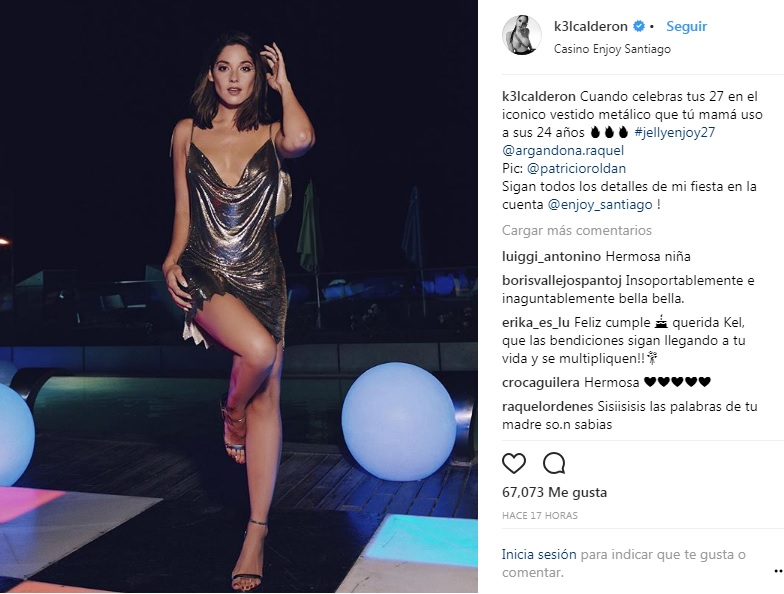Open luiggi_antonino commenter profile
Screen dimensions: 784x594
[x=552, y=256]
